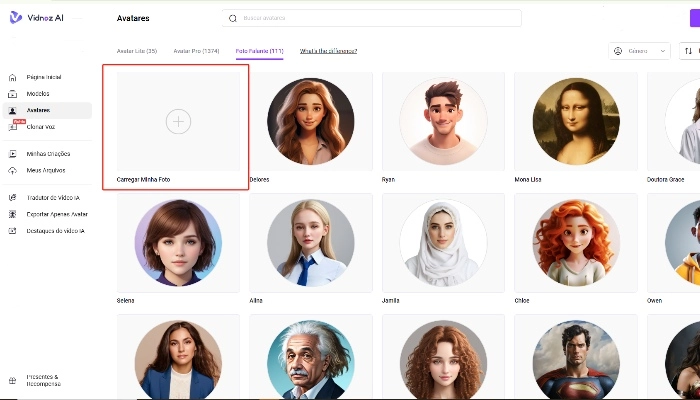Open the What's the difference? link
Viewport: 700px width, 400px height.
pyautogui.click(x=328, y=51)
